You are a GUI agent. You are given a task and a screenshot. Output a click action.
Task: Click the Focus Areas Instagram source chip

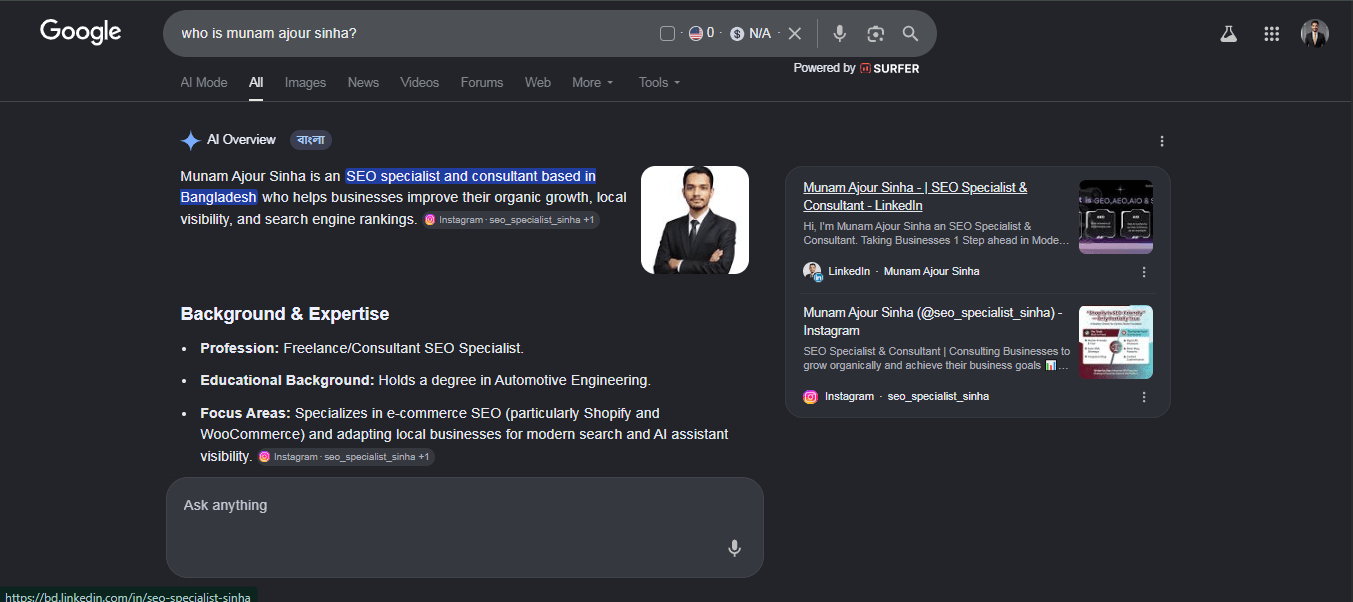point(345,457)
